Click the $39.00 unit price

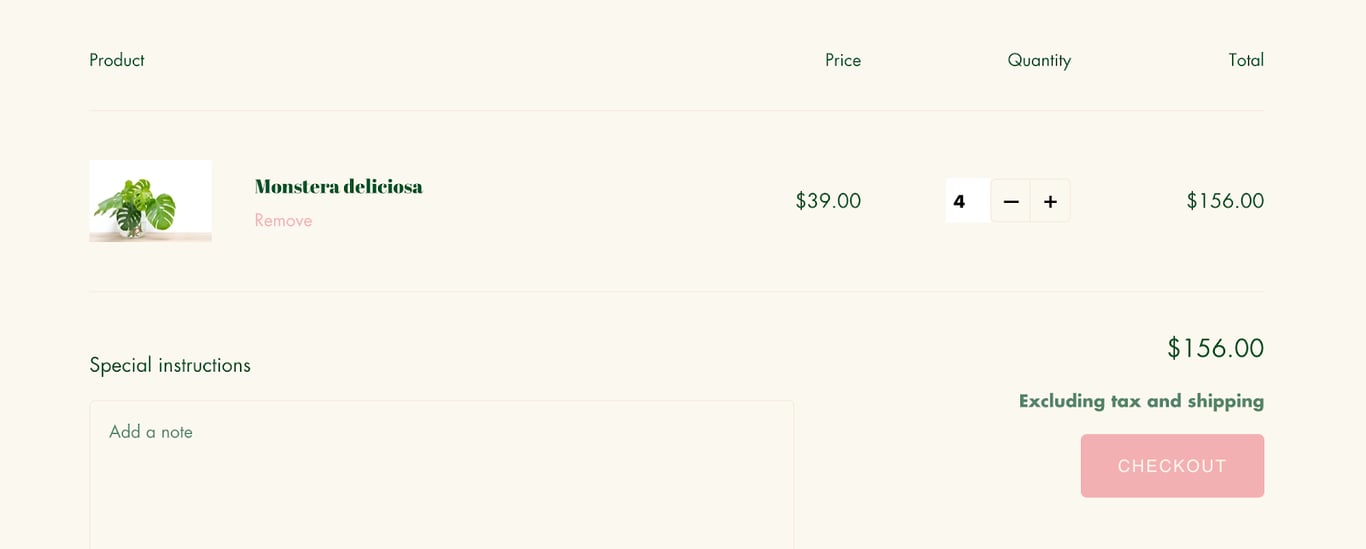pos(828,201)
